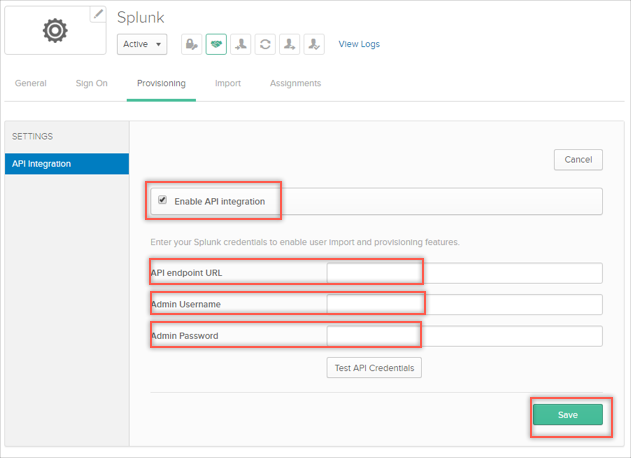631x458 pixels.
Task: Click the green handshake provisioning icon
Action: [x=216, y=44]
